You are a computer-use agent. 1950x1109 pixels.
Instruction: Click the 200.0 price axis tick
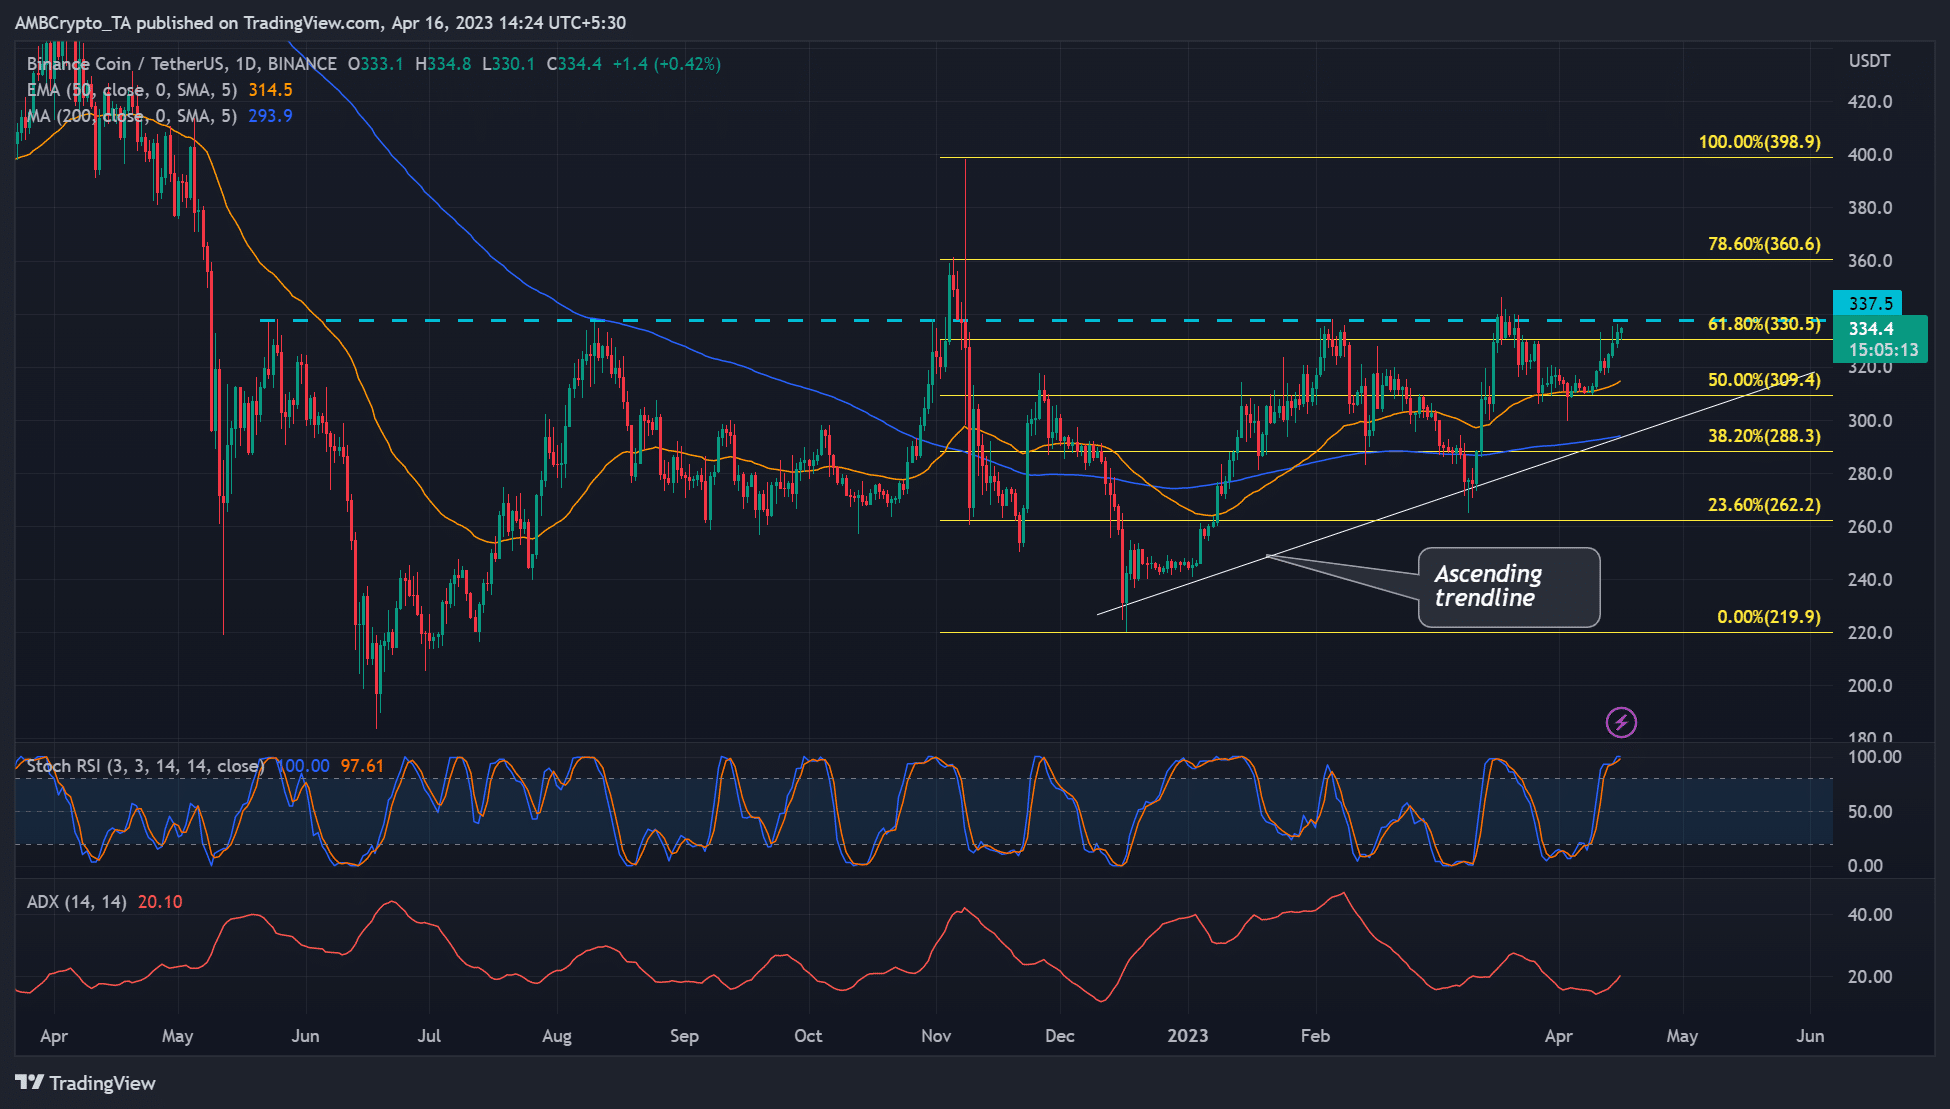click(x=1870, y=685)
